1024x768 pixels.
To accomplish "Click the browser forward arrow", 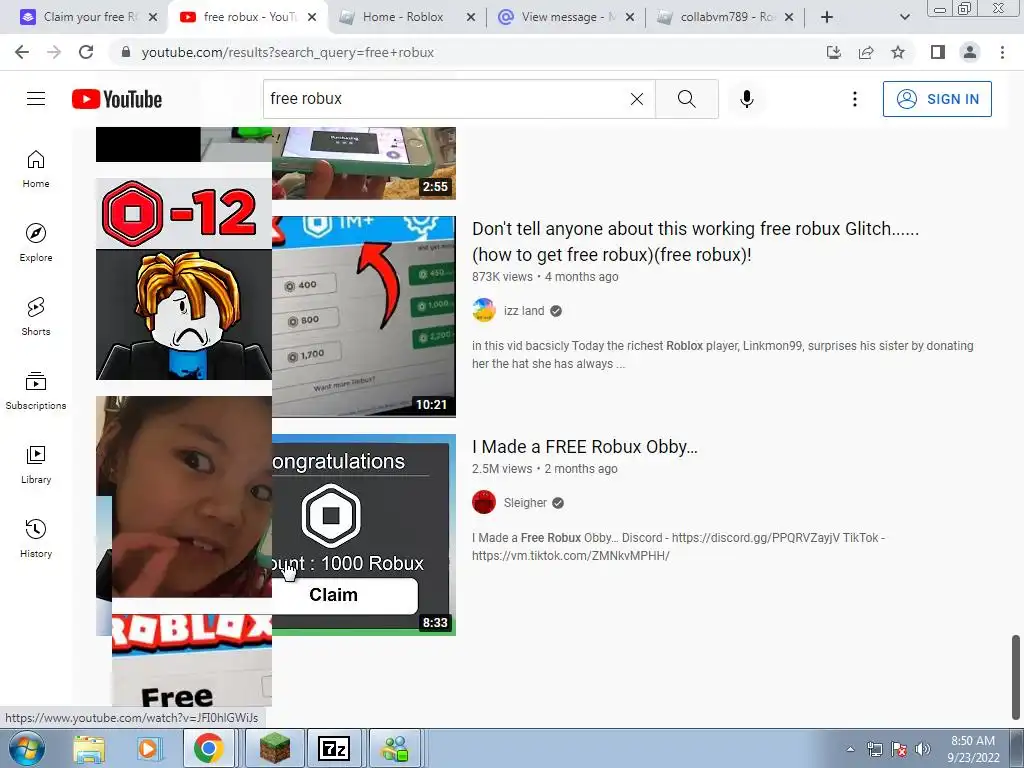I will [x=54, y=52].
